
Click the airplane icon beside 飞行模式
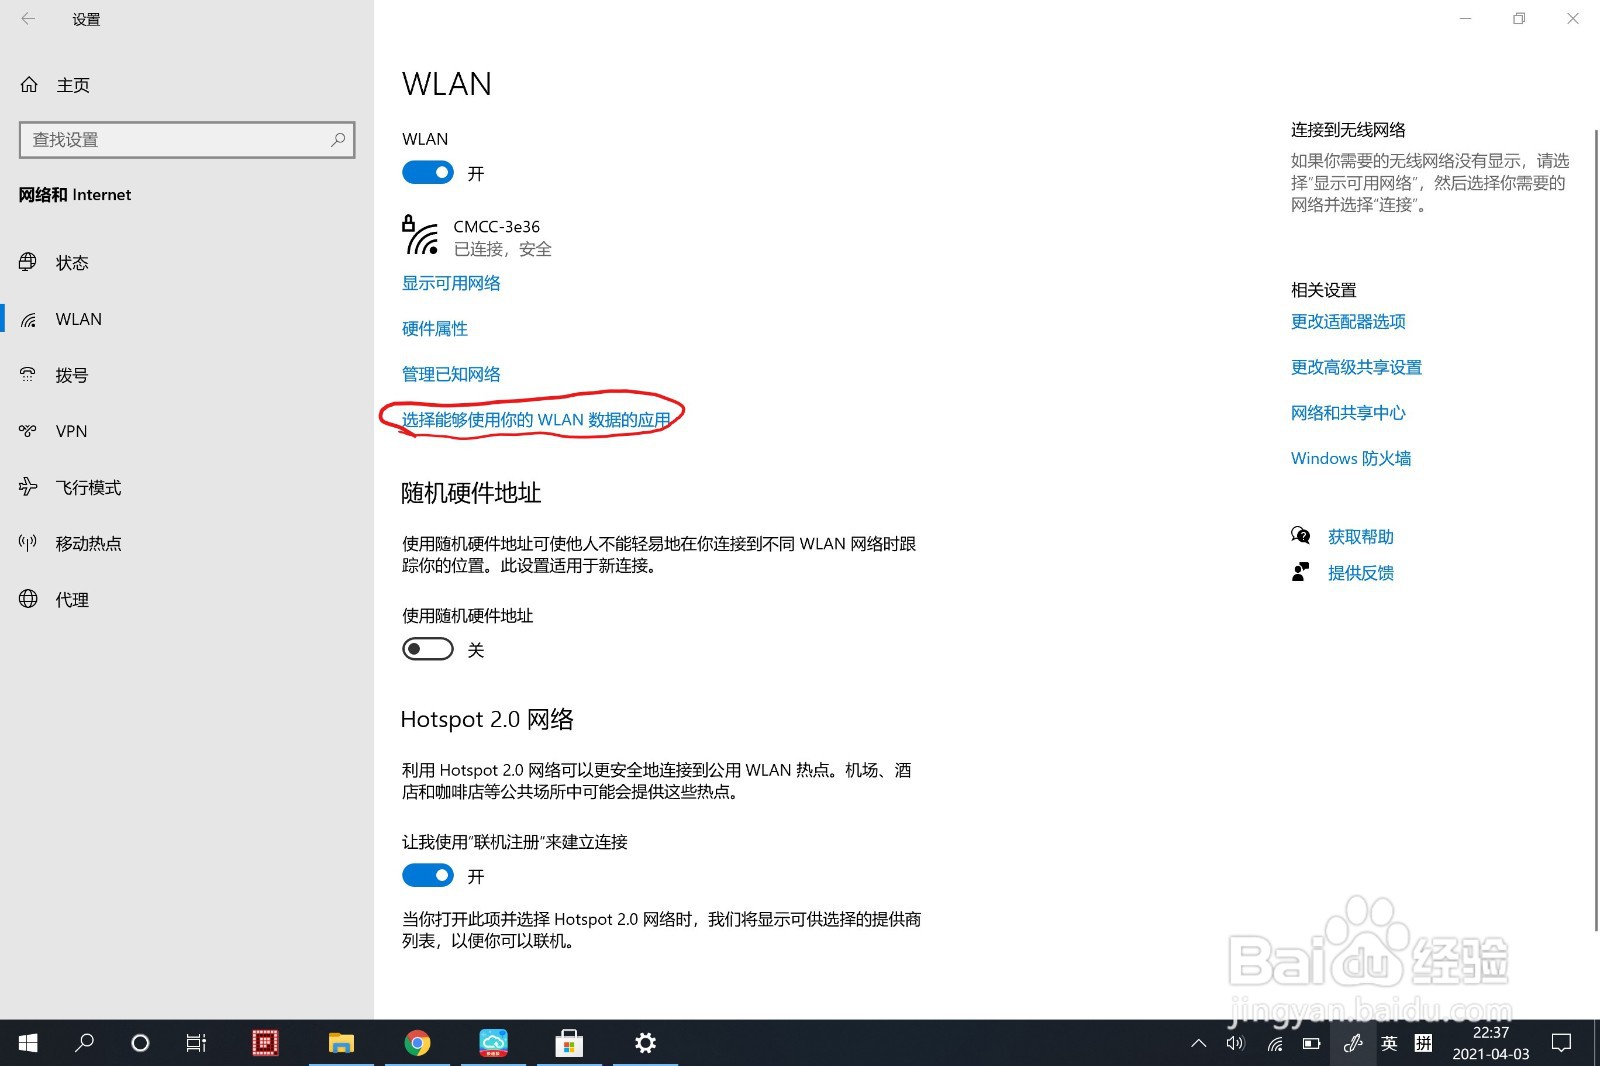pyautogui.click(x=28, y=487)
